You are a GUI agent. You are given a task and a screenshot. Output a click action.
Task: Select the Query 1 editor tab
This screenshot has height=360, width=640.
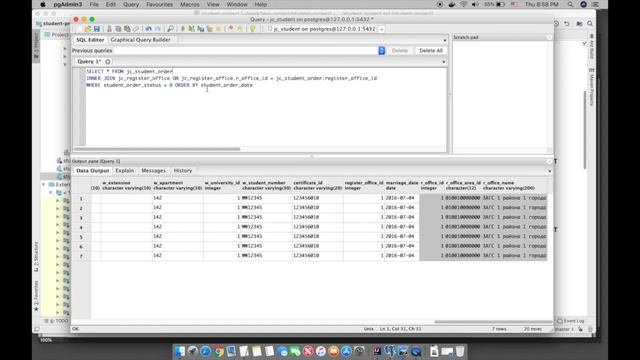point(89,61)
